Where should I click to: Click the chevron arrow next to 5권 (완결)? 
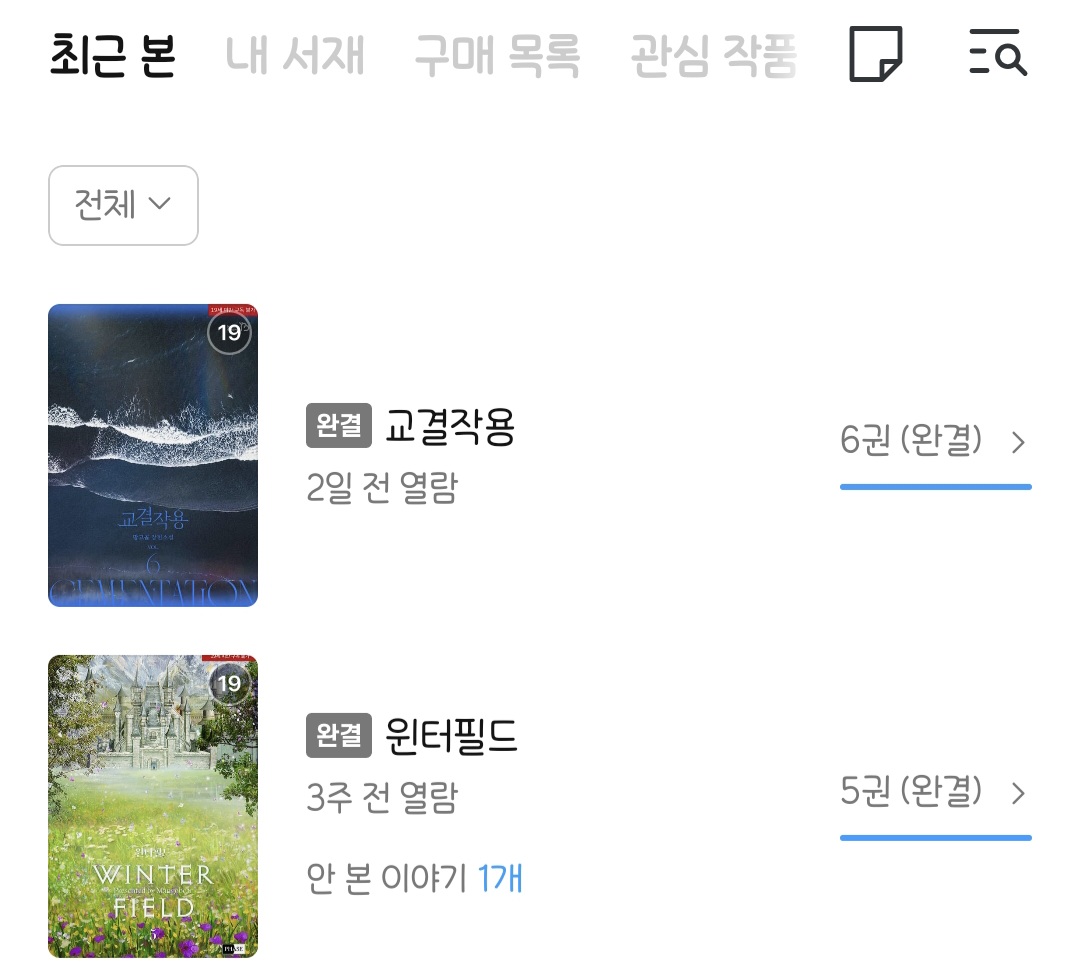1018,793
